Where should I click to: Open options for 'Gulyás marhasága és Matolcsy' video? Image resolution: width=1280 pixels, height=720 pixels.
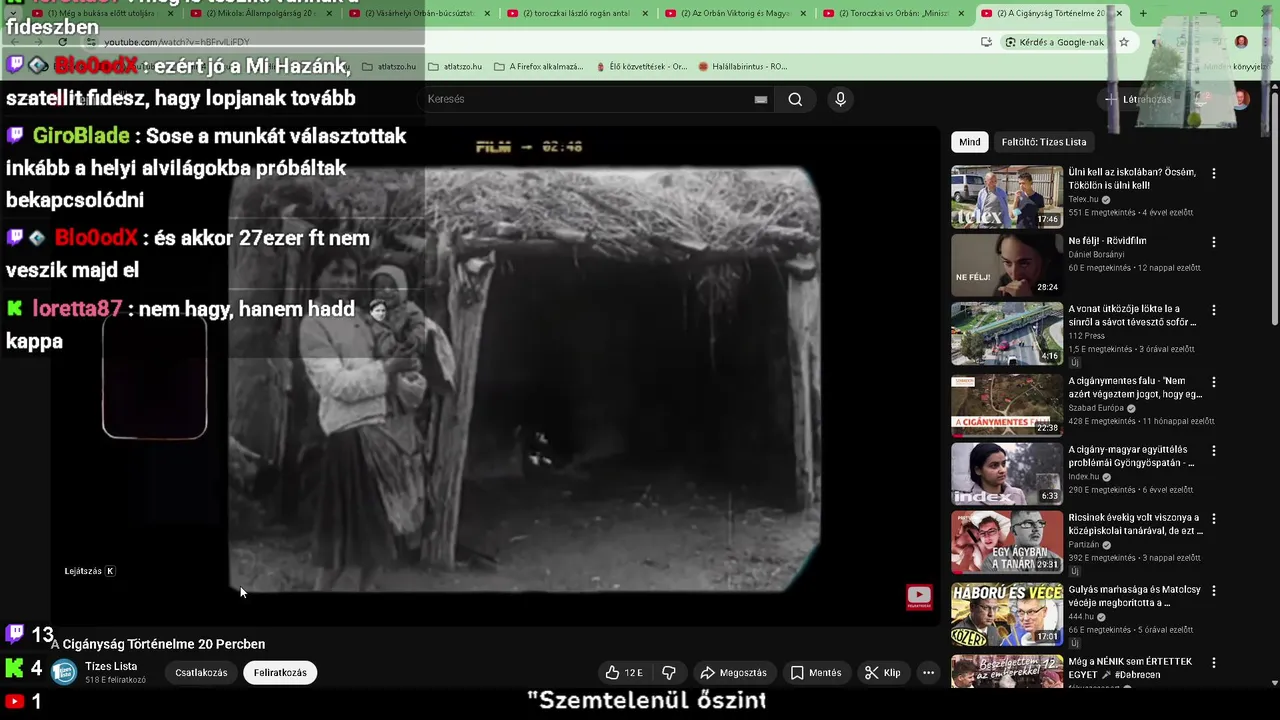(x=1214, y=591)
